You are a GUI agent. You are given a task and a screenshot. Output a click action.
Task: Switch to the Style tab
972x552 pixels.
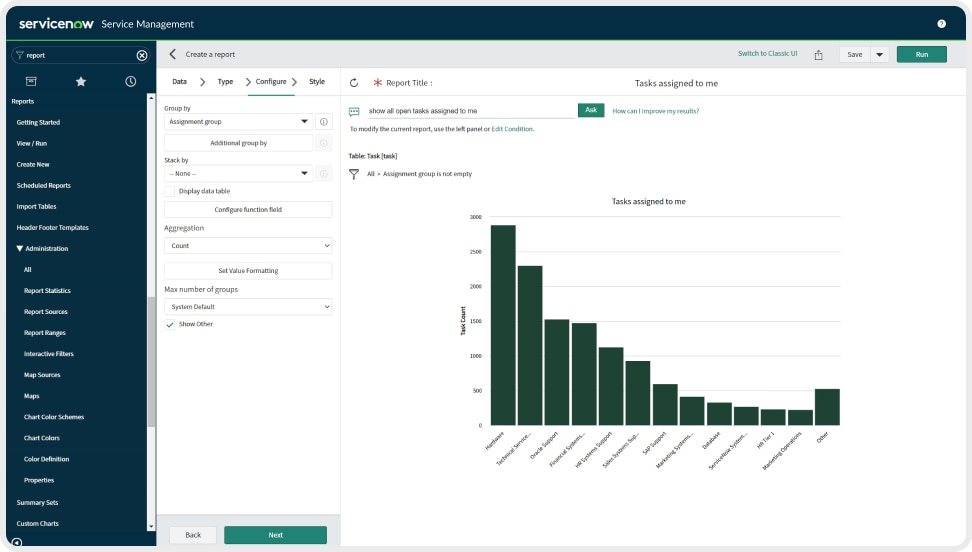316,81
